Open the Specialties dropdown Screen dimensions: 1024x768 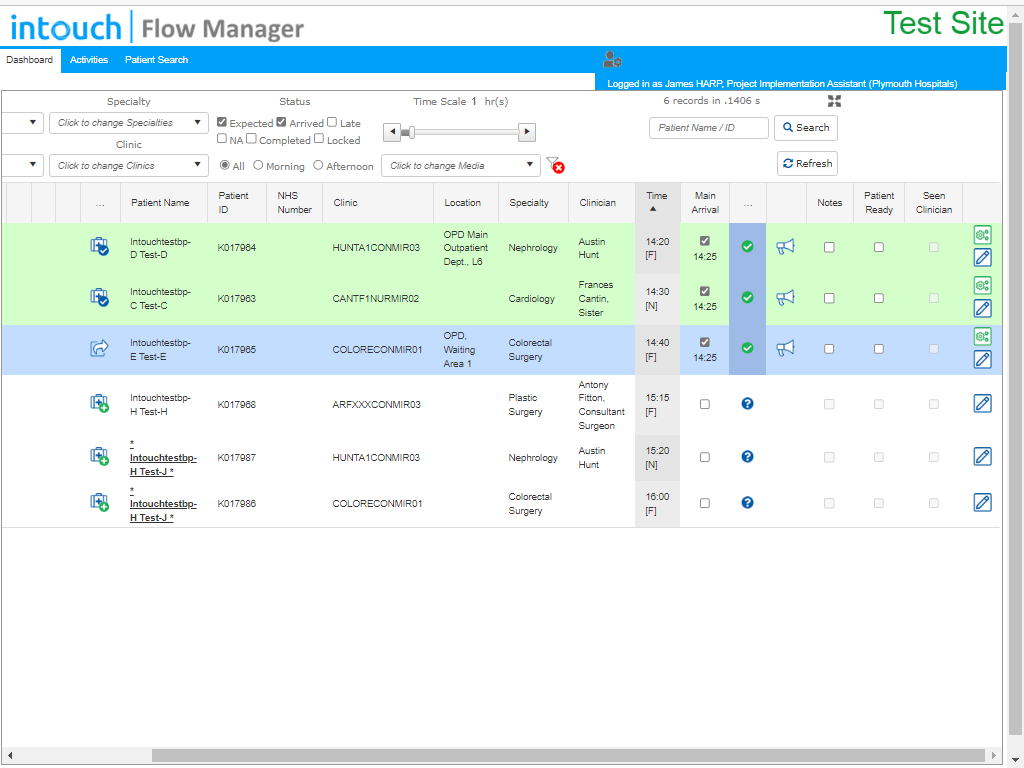point(129,123)
